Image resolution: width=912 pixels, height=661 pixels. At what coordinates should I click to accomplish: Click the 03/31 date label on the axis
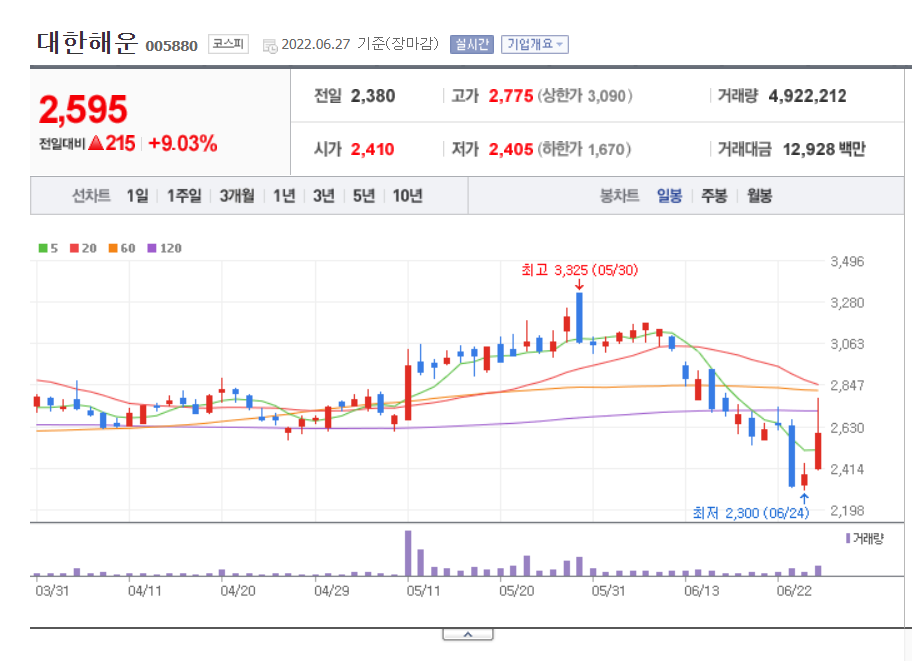tap(52, 591)
